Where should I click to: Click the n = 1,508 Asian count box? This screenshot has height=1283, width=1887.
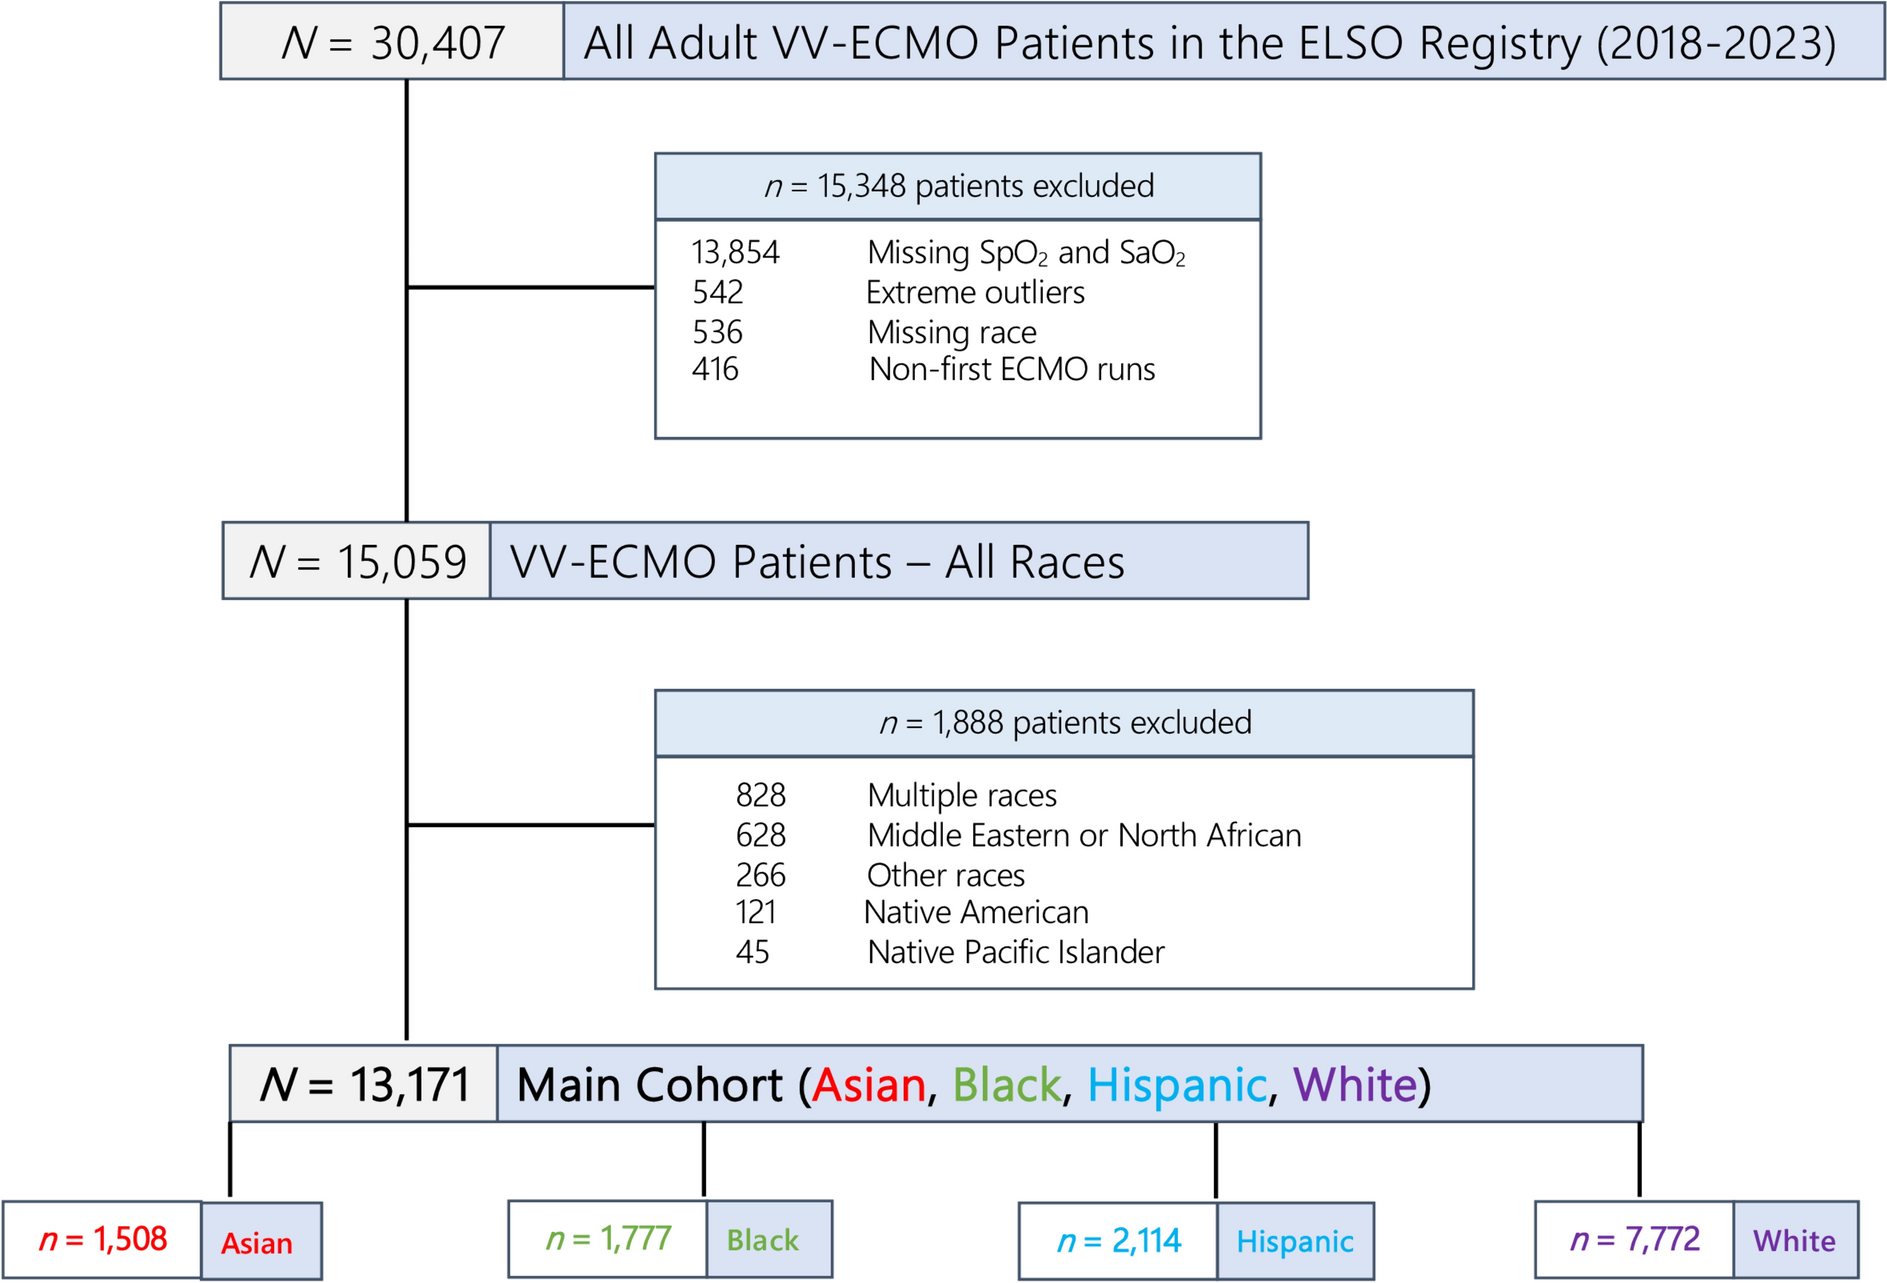coord(103,1241)
